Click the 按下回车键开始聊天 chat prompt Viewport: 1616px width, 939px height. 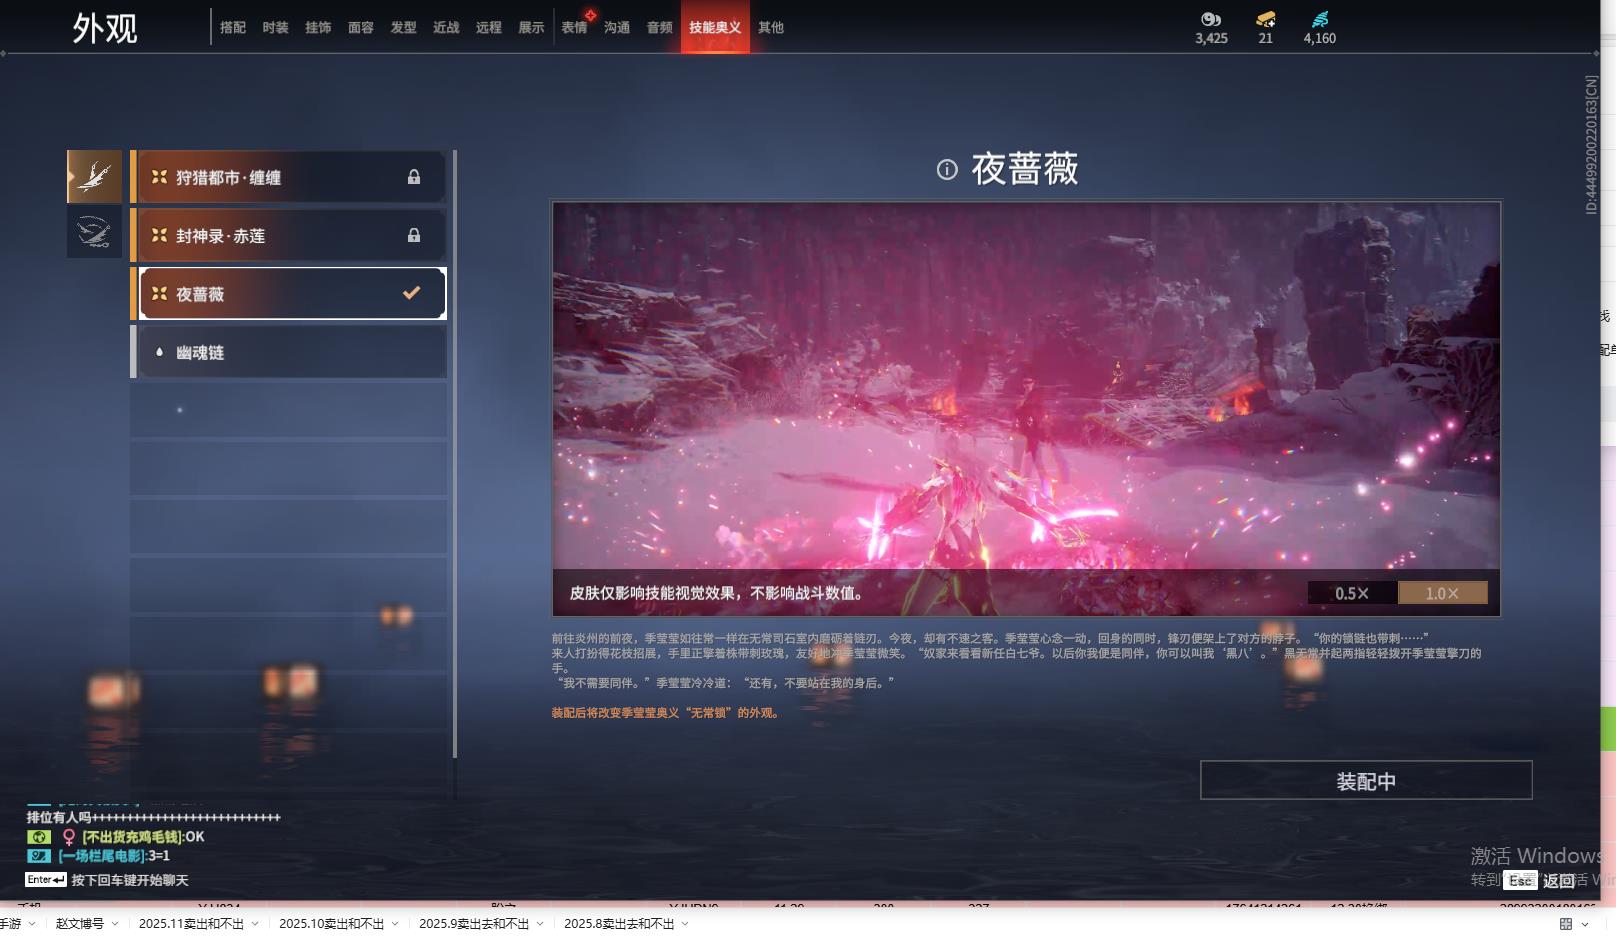130,880
